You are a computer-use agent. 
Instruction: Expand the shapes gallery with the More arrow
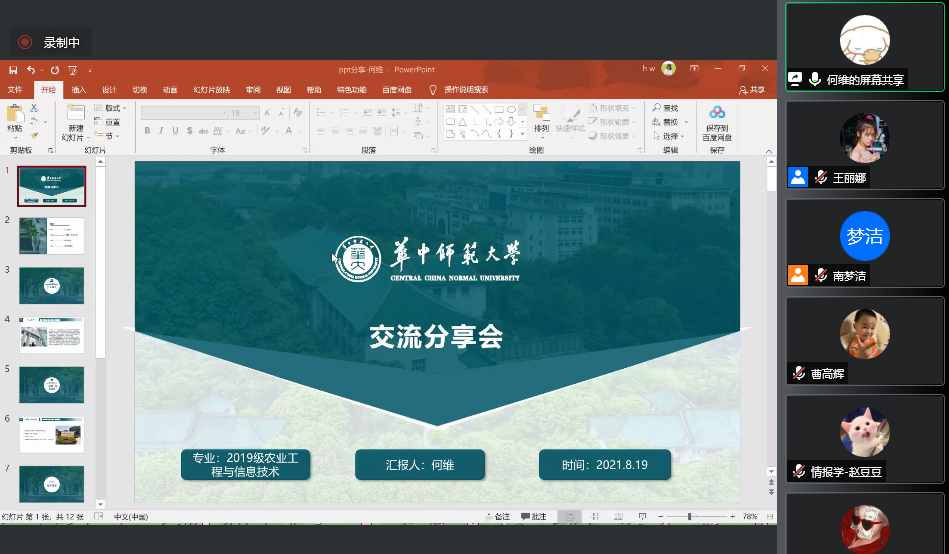(x=523, y=134)
